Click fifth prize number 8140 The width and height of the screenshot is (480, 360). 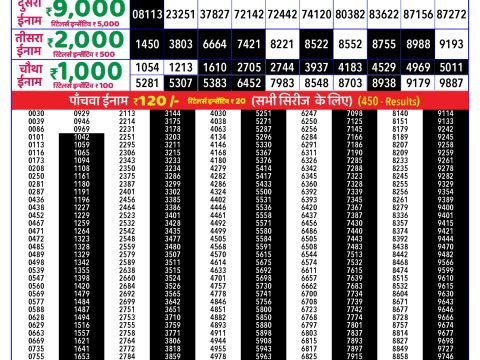coord(400,114)
